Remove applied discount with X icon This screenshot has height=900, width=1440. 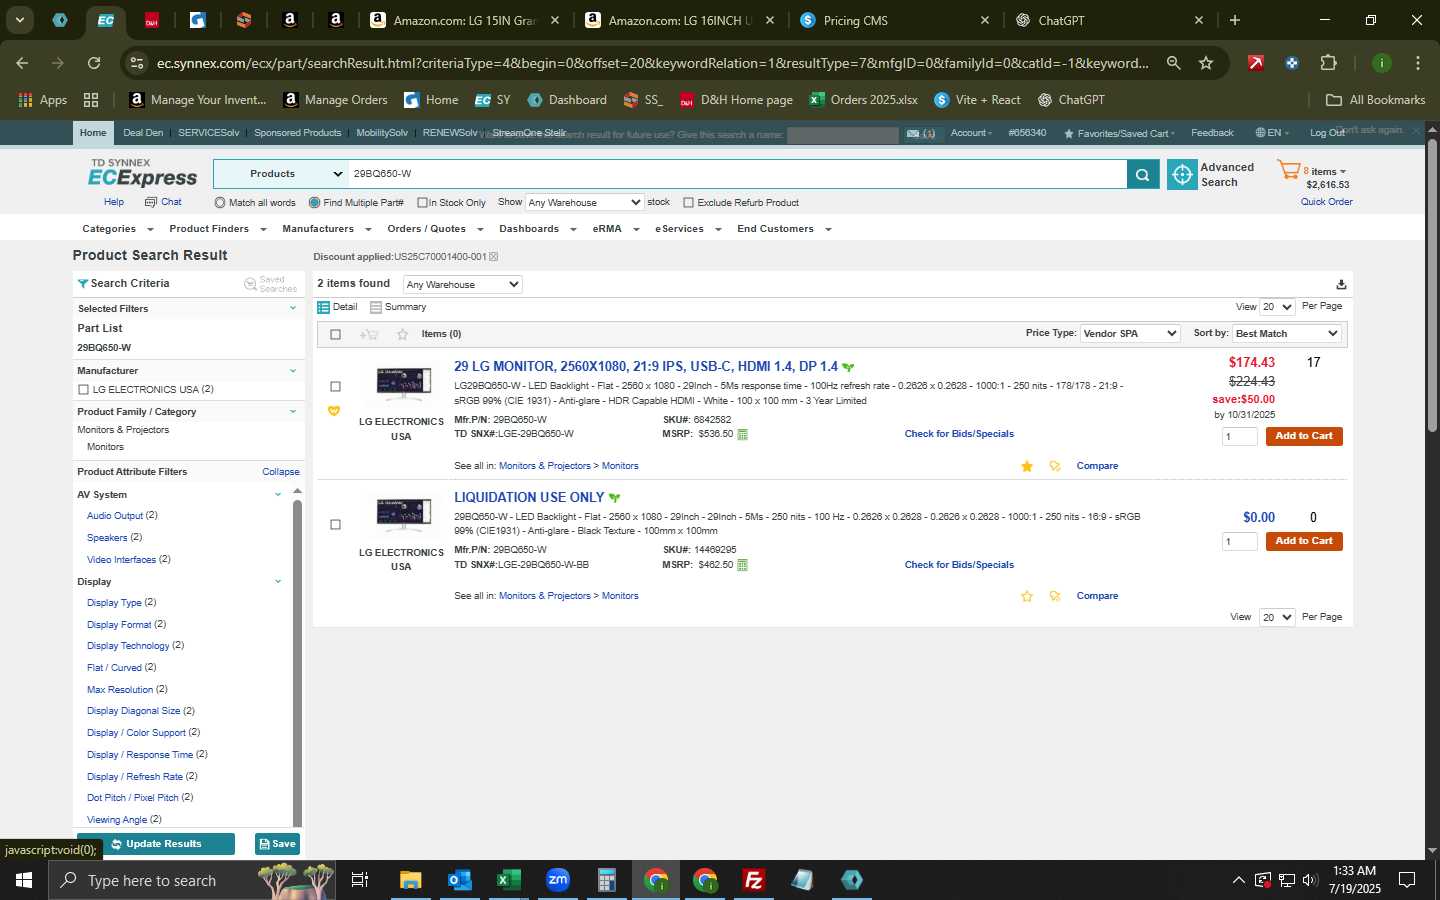click(x=493, y=257)
